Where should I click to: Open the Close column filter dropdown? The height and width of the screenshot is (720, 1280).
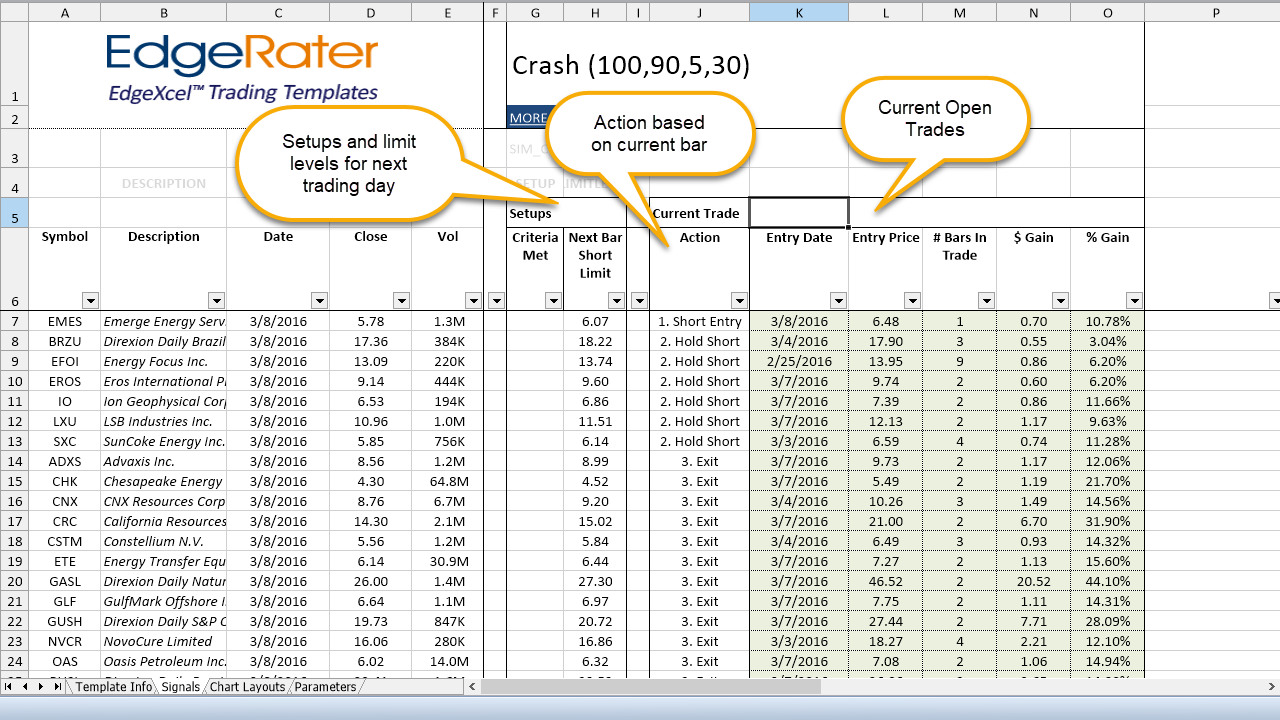401,300
